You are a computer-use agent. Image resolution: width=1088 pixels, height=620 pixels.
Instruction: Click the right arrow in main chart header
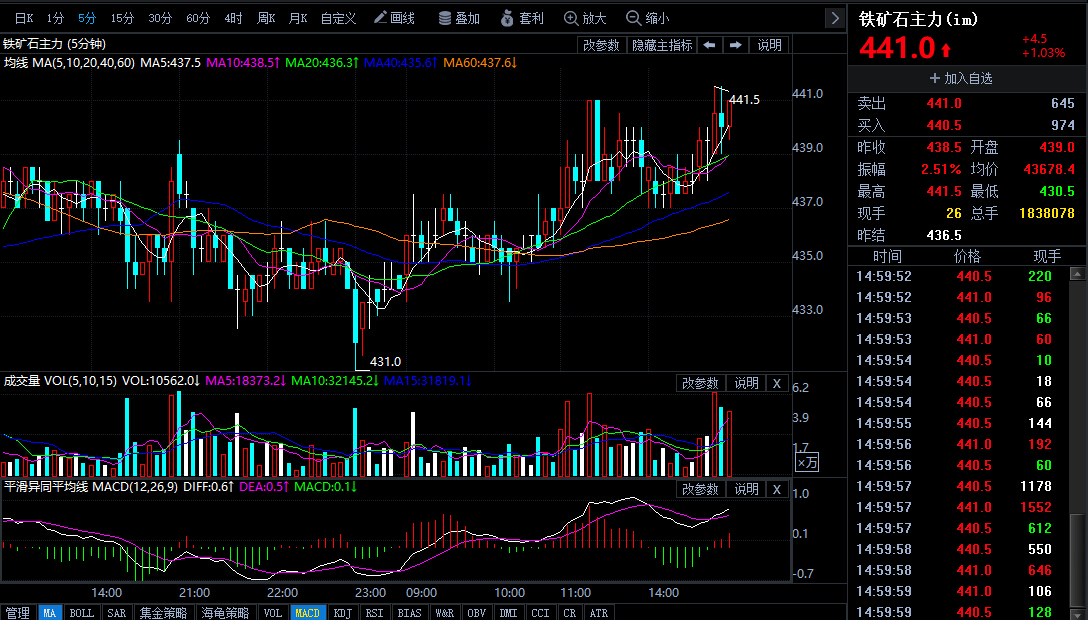point(736,45)
